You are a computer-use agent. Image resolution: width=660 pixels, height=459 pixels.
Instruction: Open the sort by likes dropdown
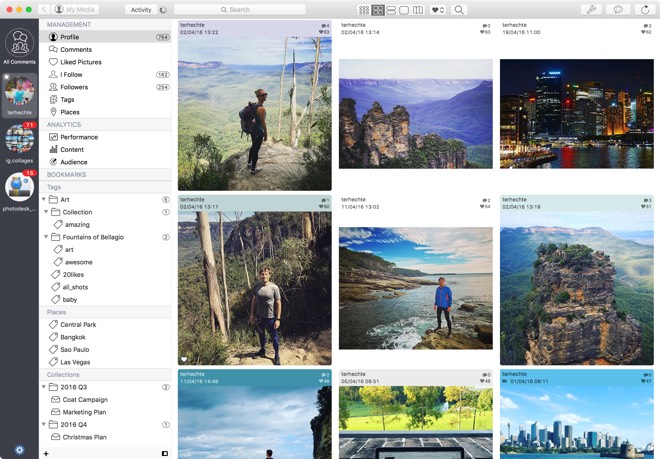(x=438, y=10)
